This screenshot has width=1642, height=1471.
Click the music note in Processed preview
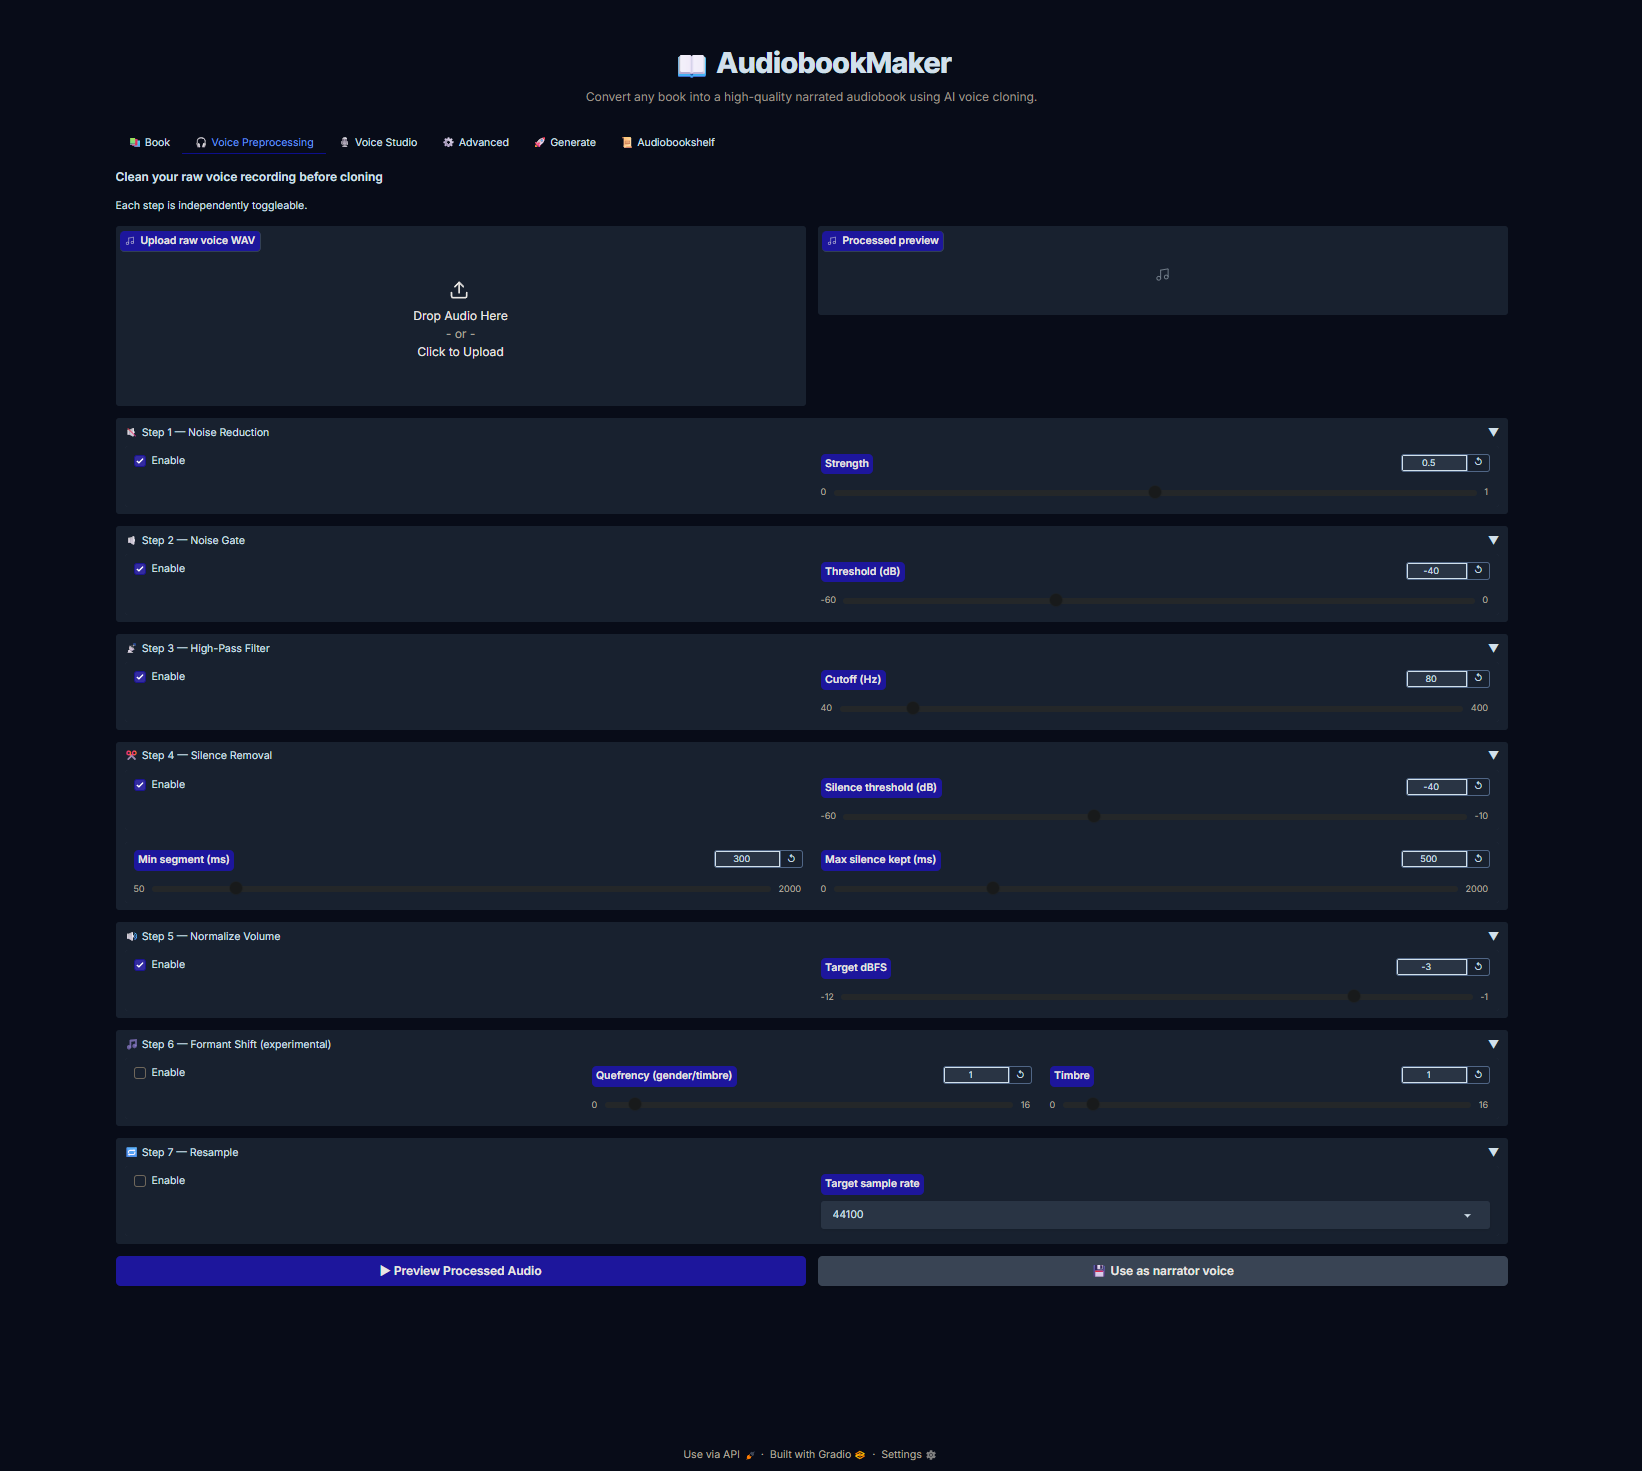pos(1162,274)
